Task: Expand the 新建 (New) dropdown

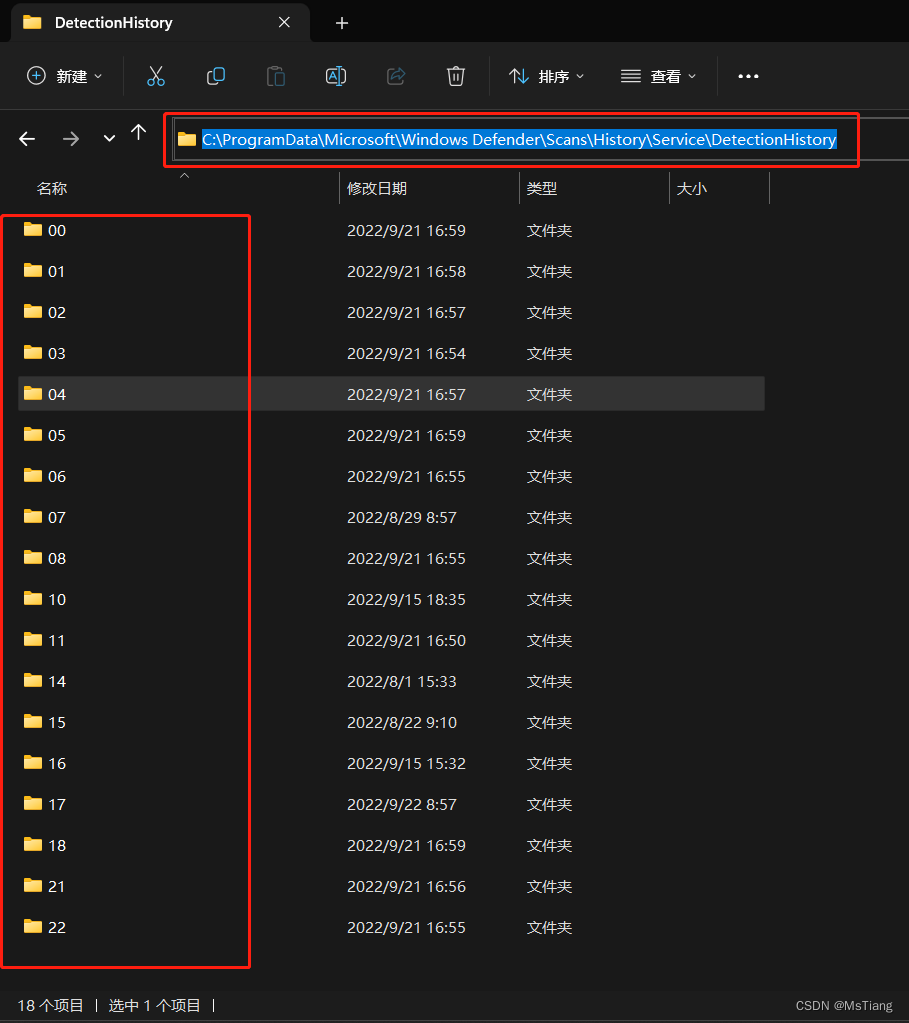Action: click(x=65, y=76)
